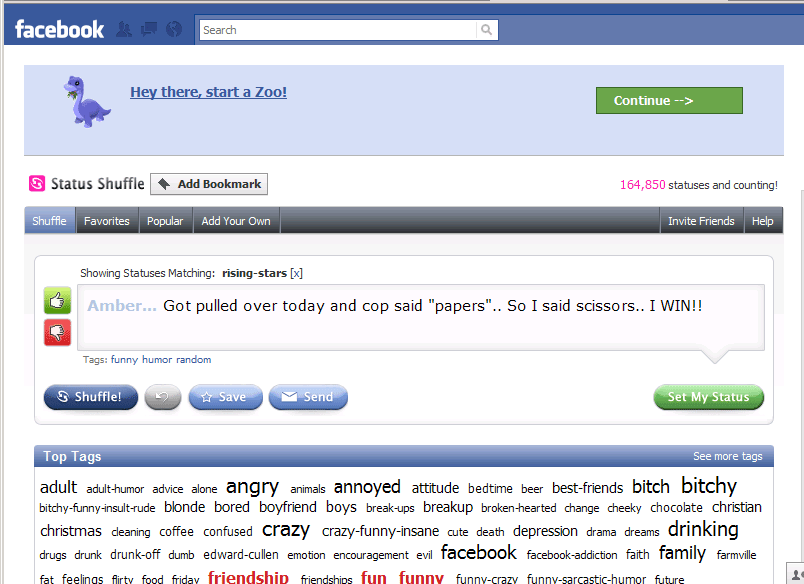The height and width of the screenshot is (584, 804).
Task: Click the '164,850' status count text
Action: tap(642, 185)
